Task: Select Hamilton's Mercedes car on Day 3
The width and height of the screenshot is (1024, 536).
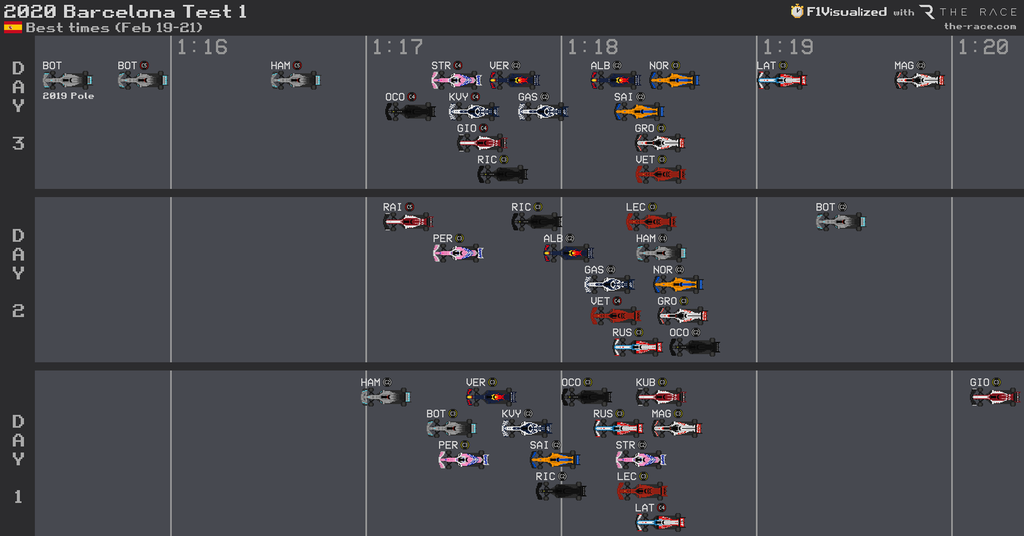Action: coord(296,80)
